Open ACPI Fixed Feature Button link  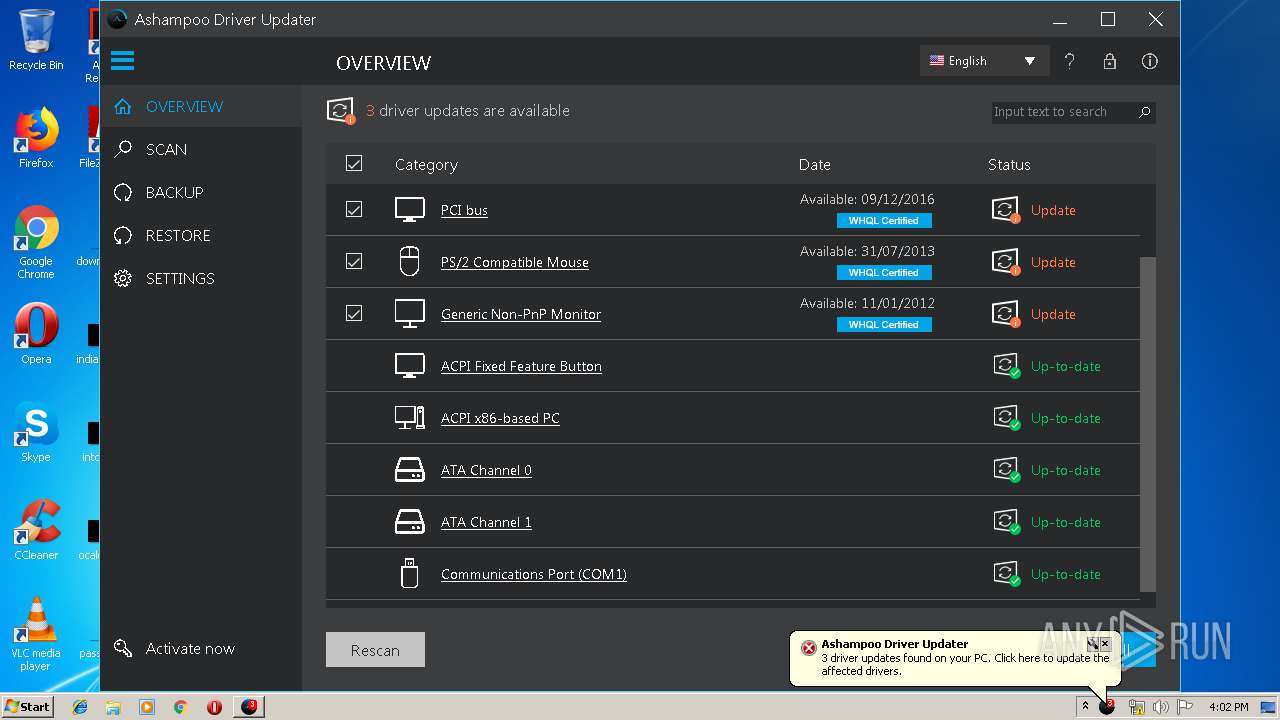(521, 366)
